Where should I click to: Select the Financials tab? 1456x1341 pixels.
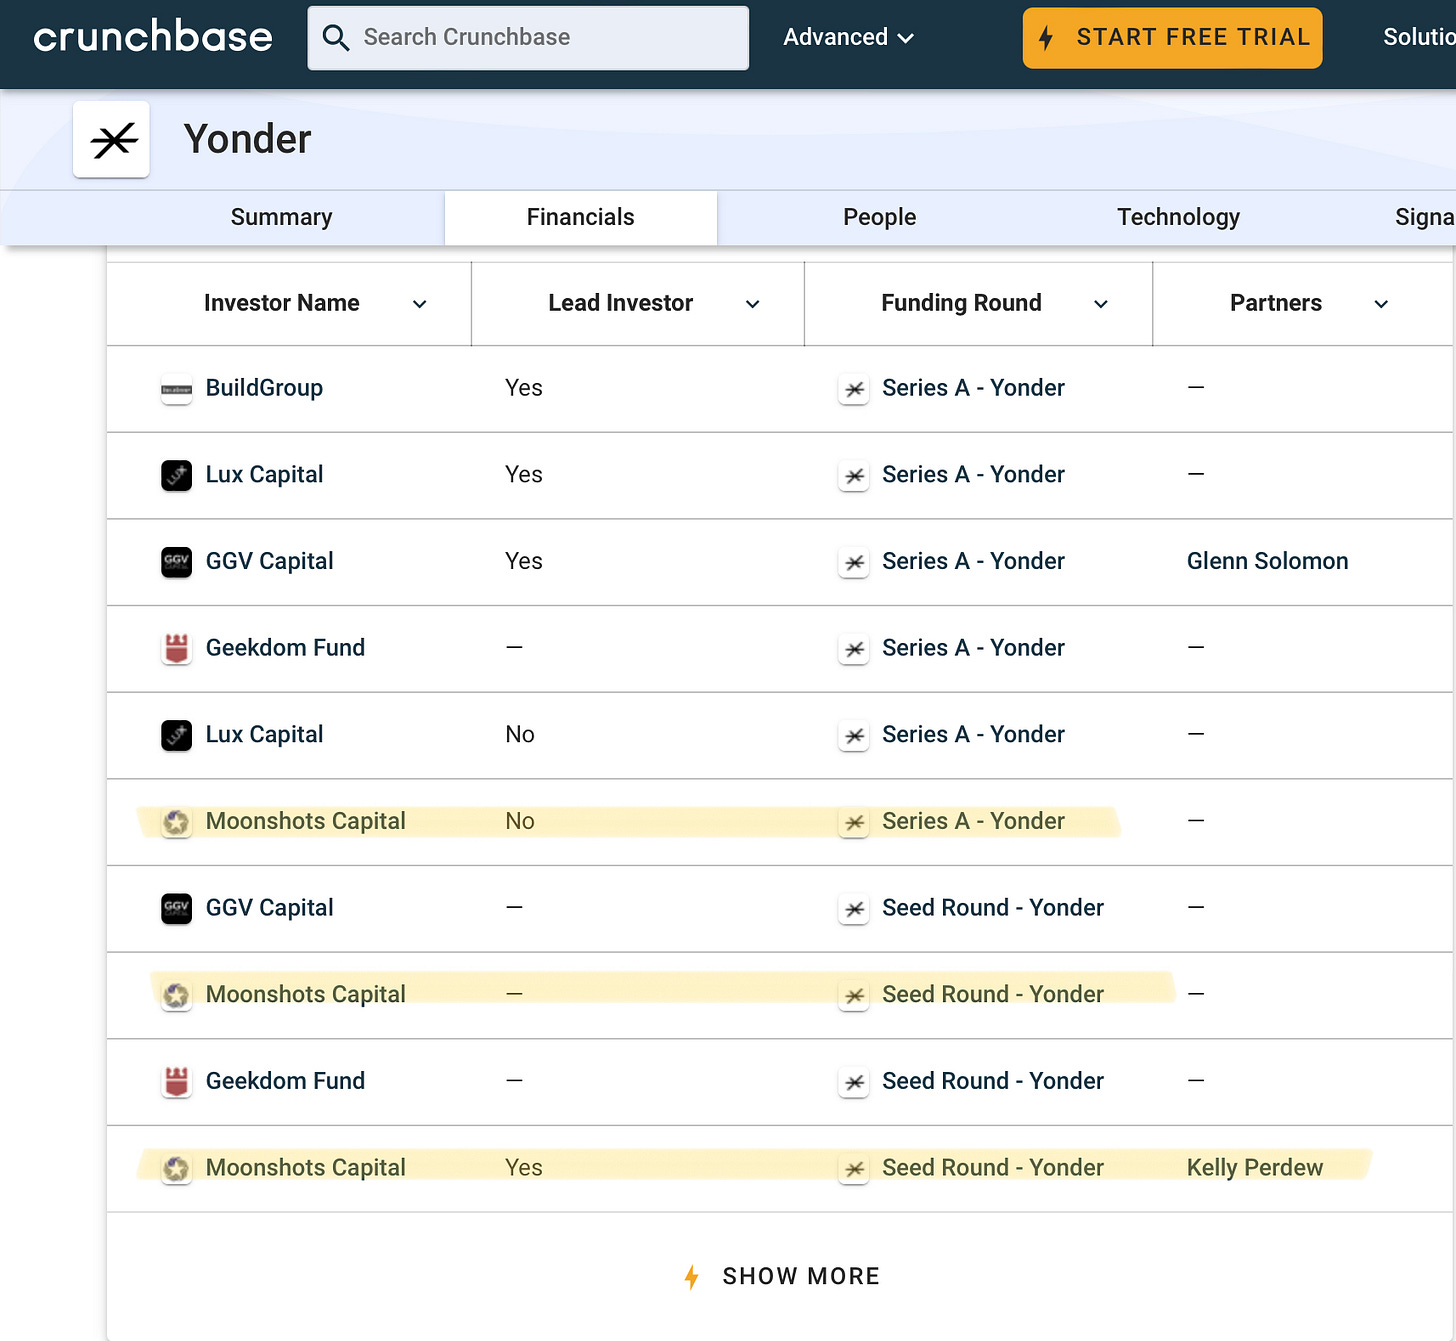581,217
